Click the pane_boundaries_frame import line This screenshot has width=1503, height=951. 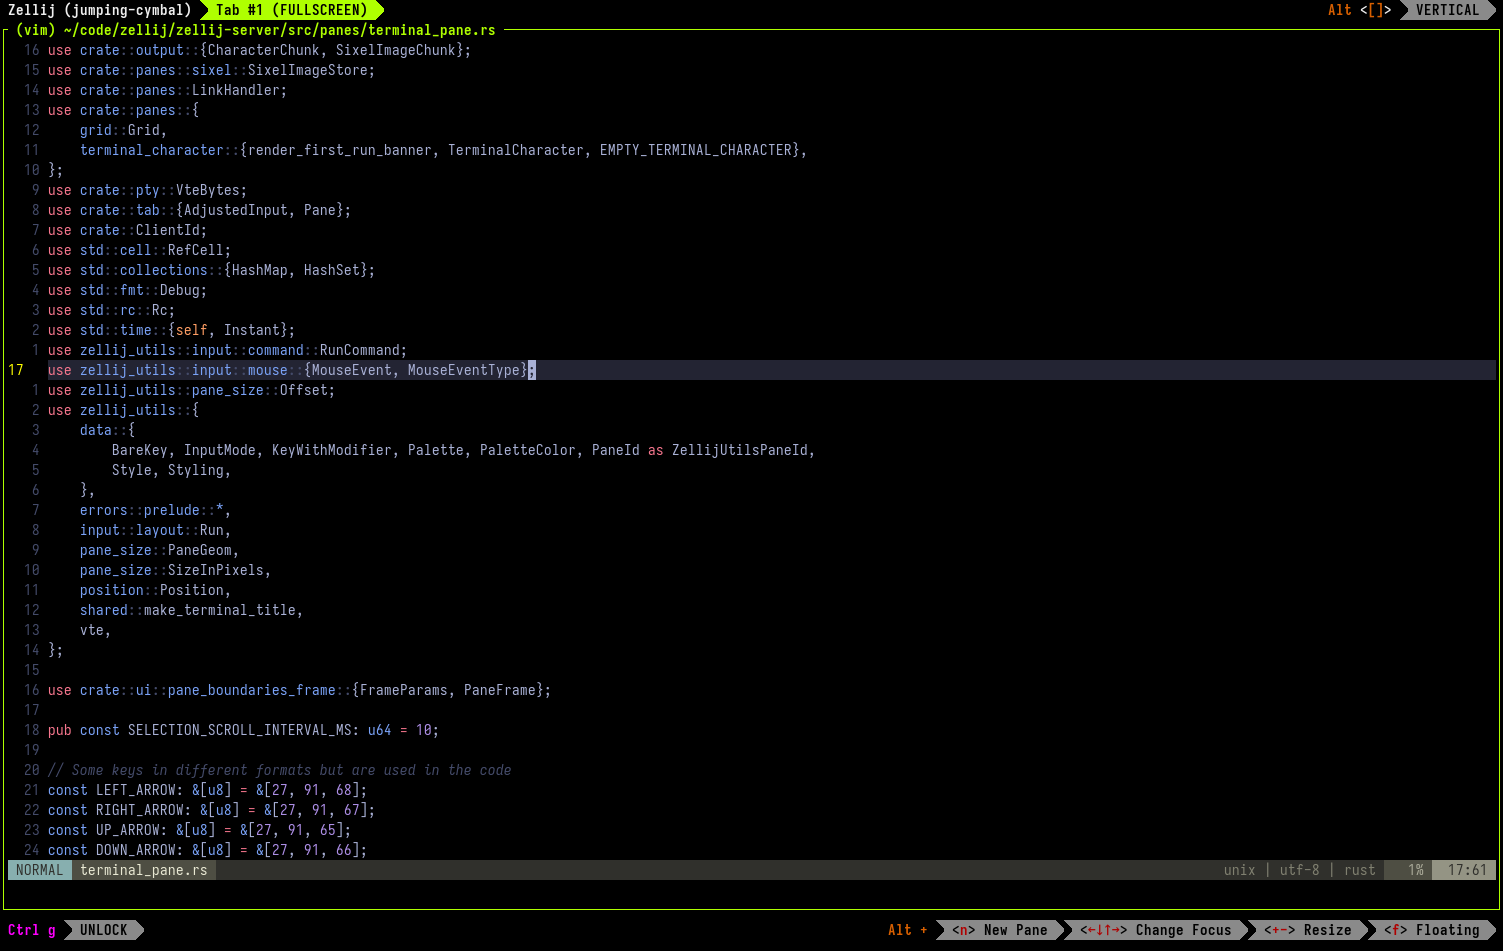(x=300, y=690)
